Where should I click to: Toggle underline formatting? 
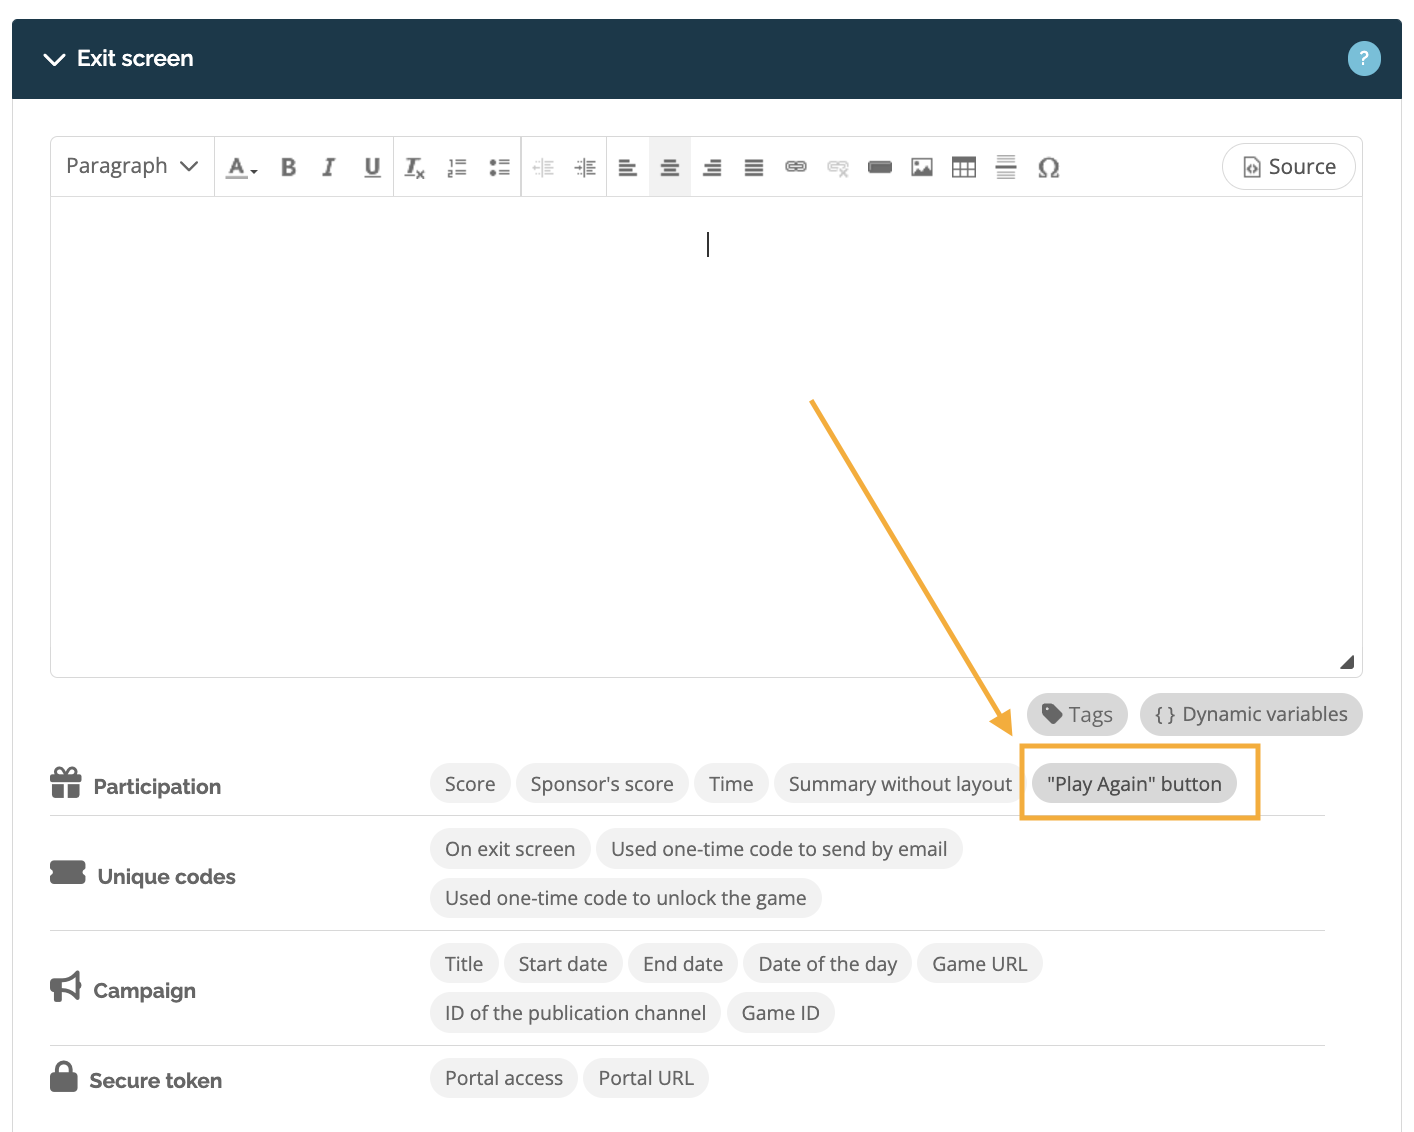[x=372, y=167]
